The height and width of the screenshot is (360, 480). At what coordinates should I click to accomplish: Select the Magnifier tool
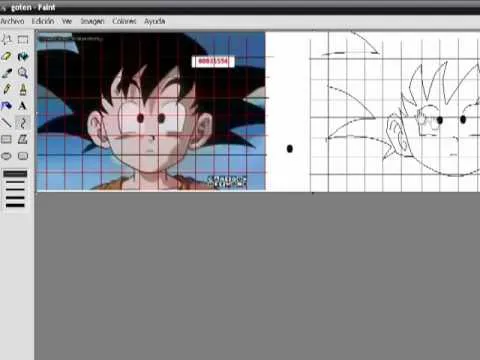click(x=23, y=73)
